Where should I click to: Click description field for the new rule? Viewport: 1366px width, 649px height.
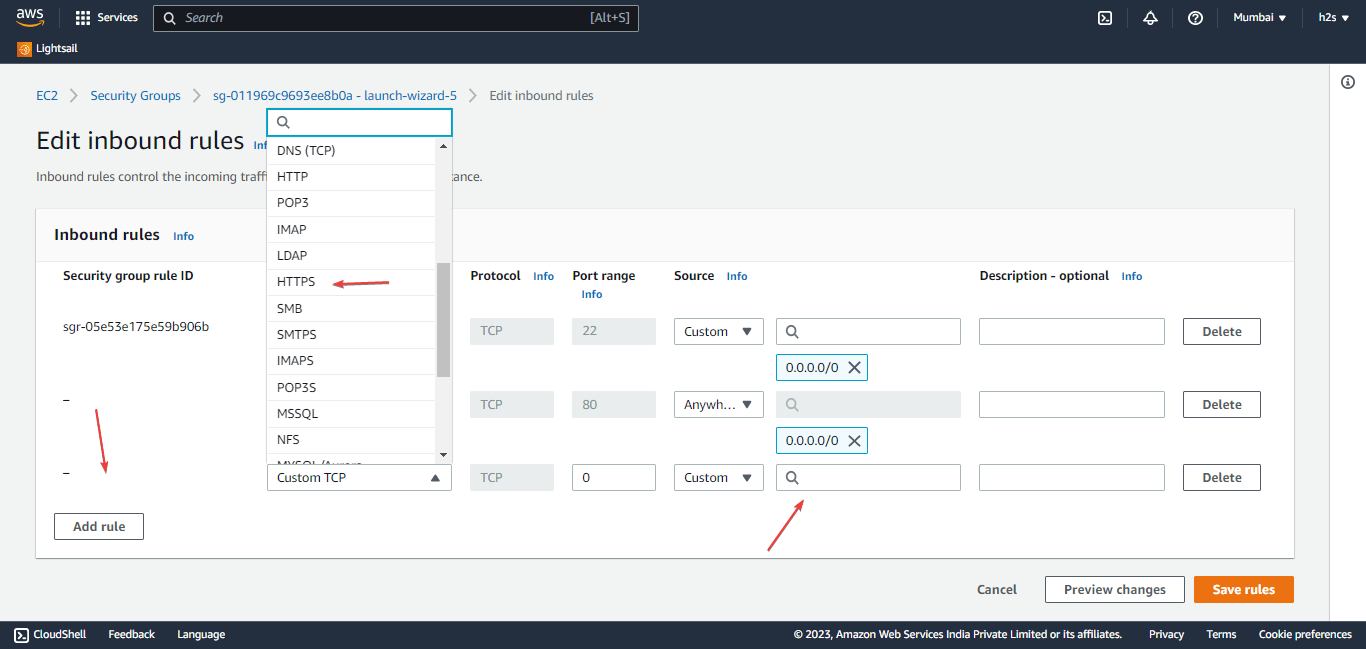pos(1072,478)
